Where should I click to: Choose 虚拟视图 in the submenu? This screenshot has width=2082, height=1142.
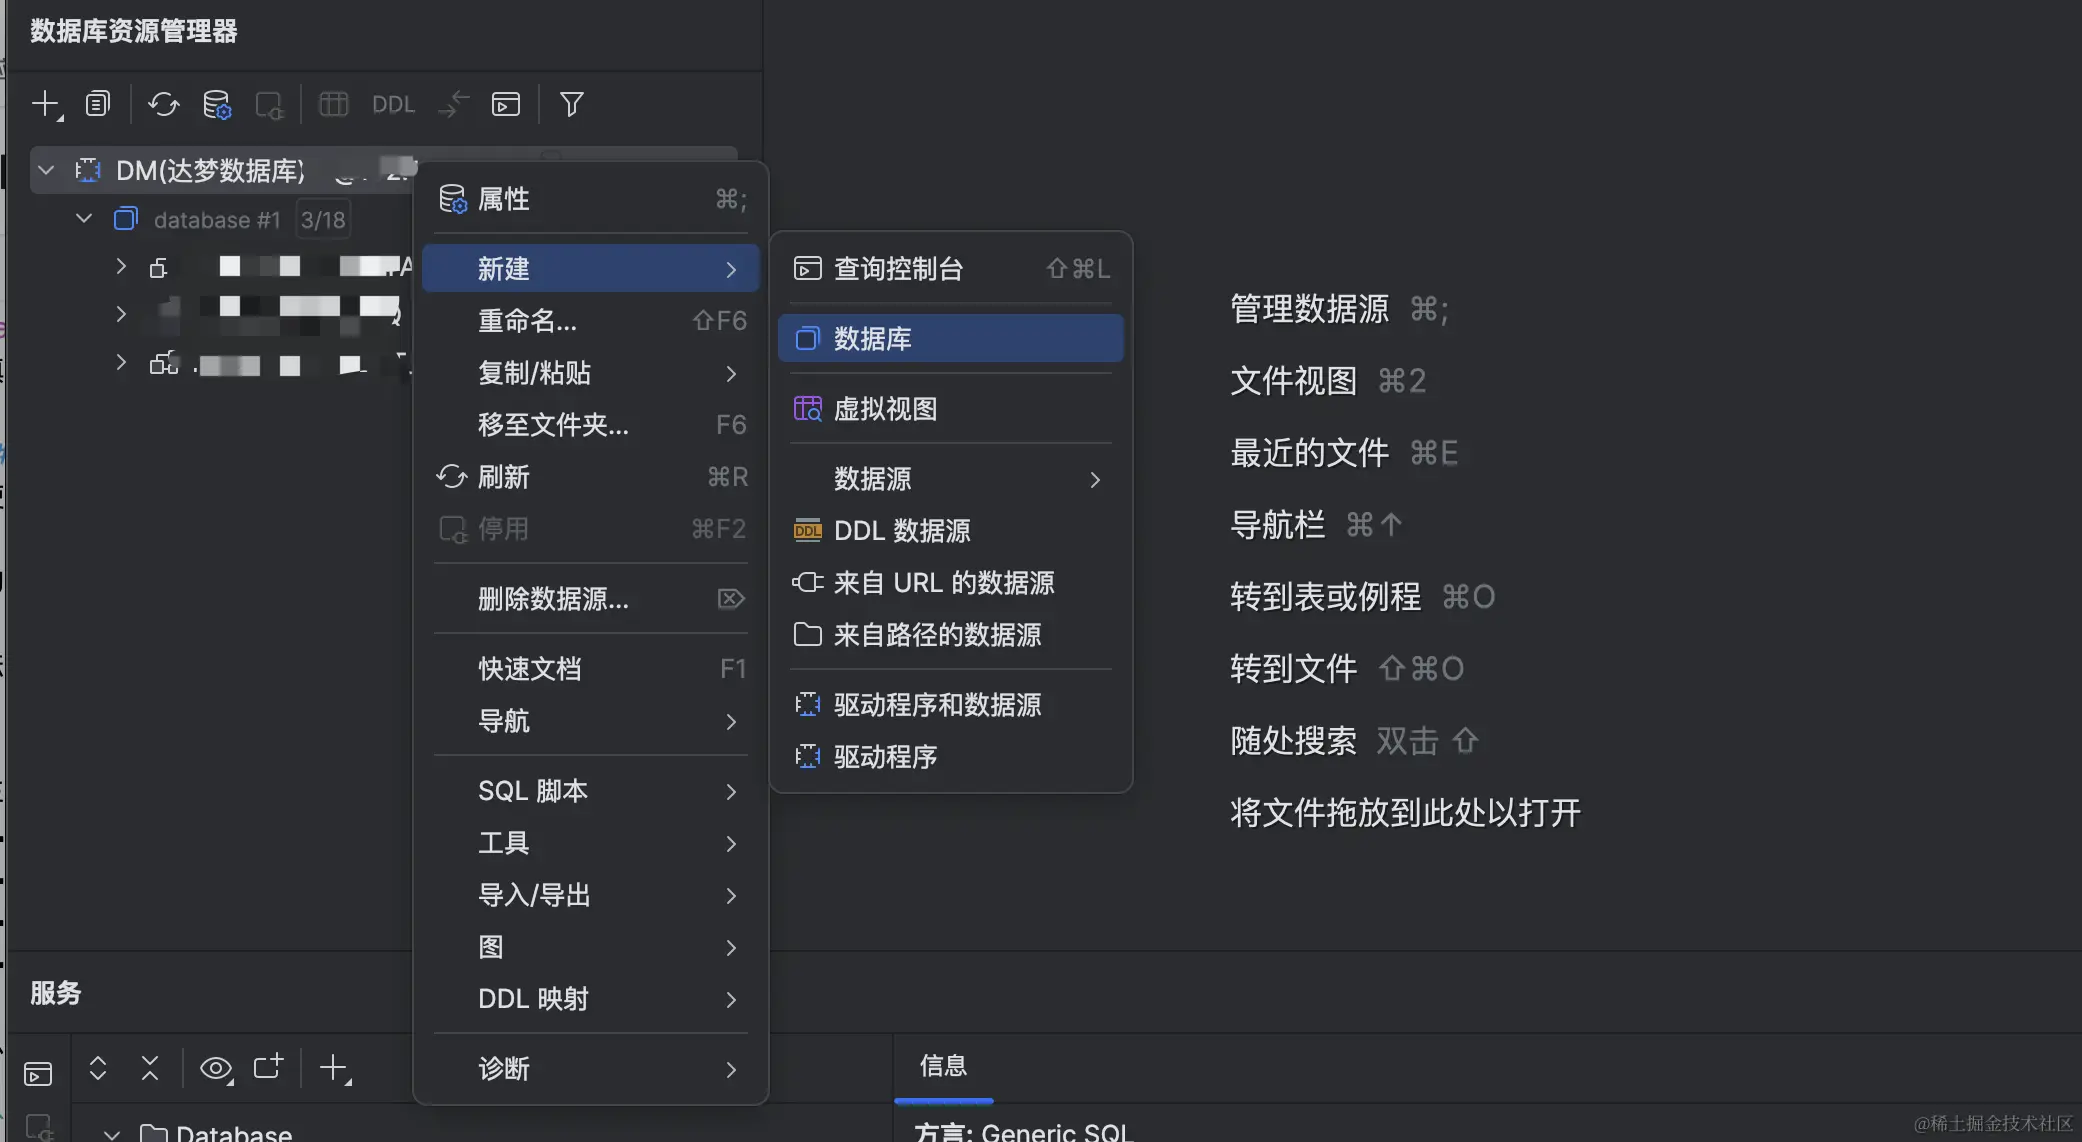951,409
